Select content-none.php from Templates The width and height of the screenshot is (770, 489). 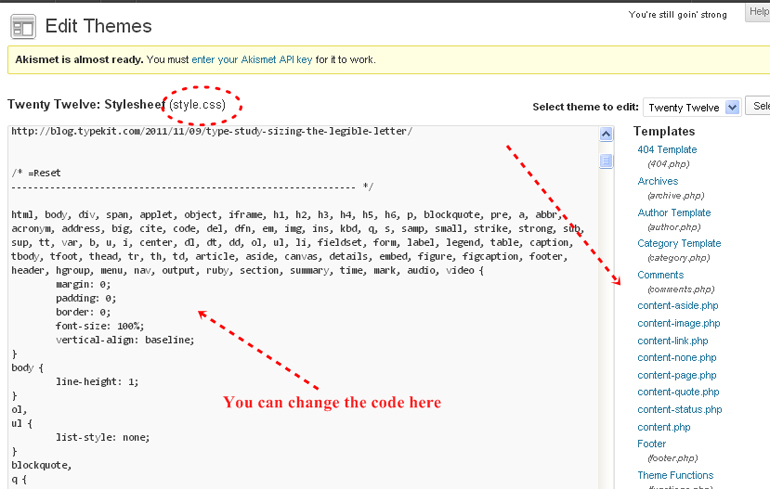[x=676, y=358]
